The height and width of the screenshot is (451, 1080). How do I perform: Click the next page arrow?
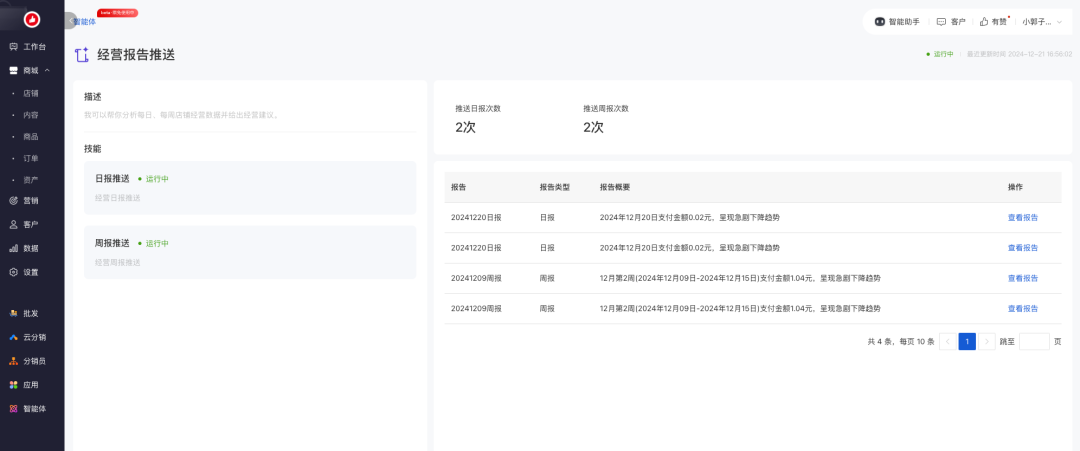click(987, 342)
